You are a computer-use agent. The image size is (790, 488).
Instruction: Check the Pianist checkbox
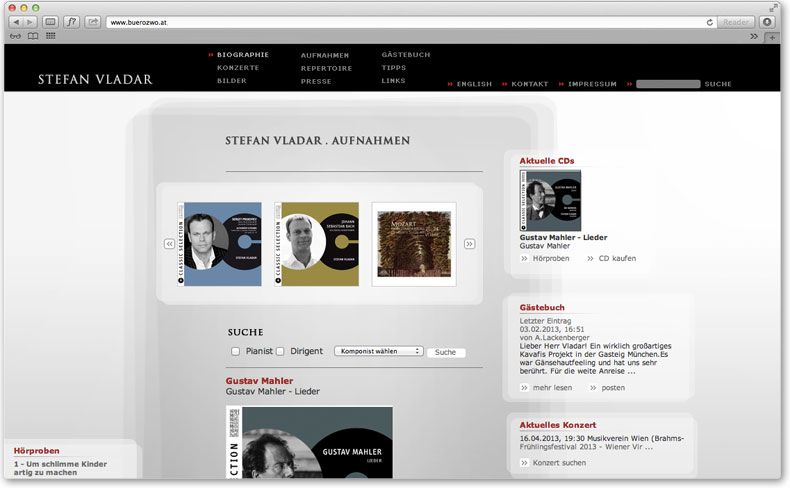coord(235,352)
